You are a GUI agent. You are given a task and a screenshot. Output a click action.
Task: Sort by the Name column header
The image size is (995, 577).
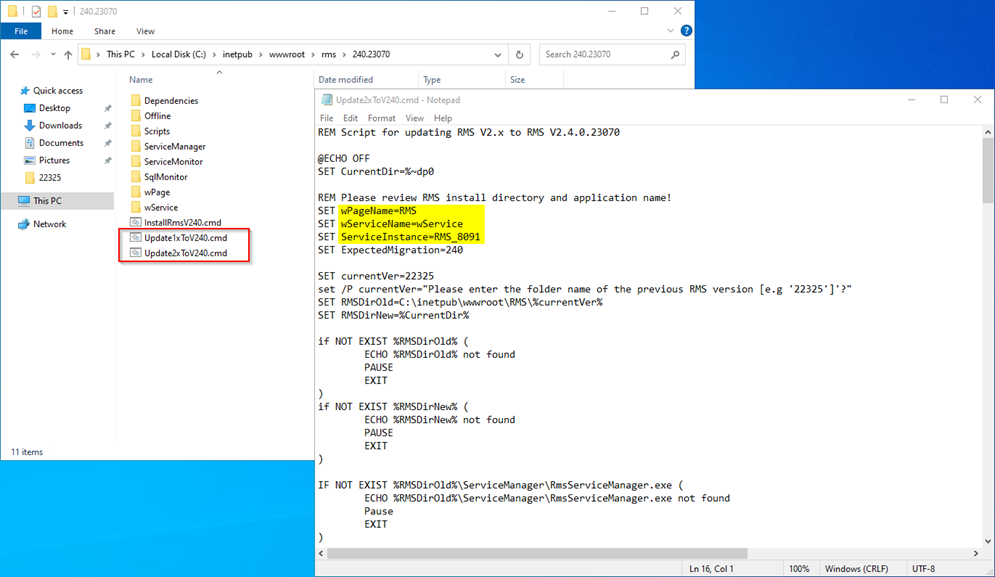click(x=141, y=80)
